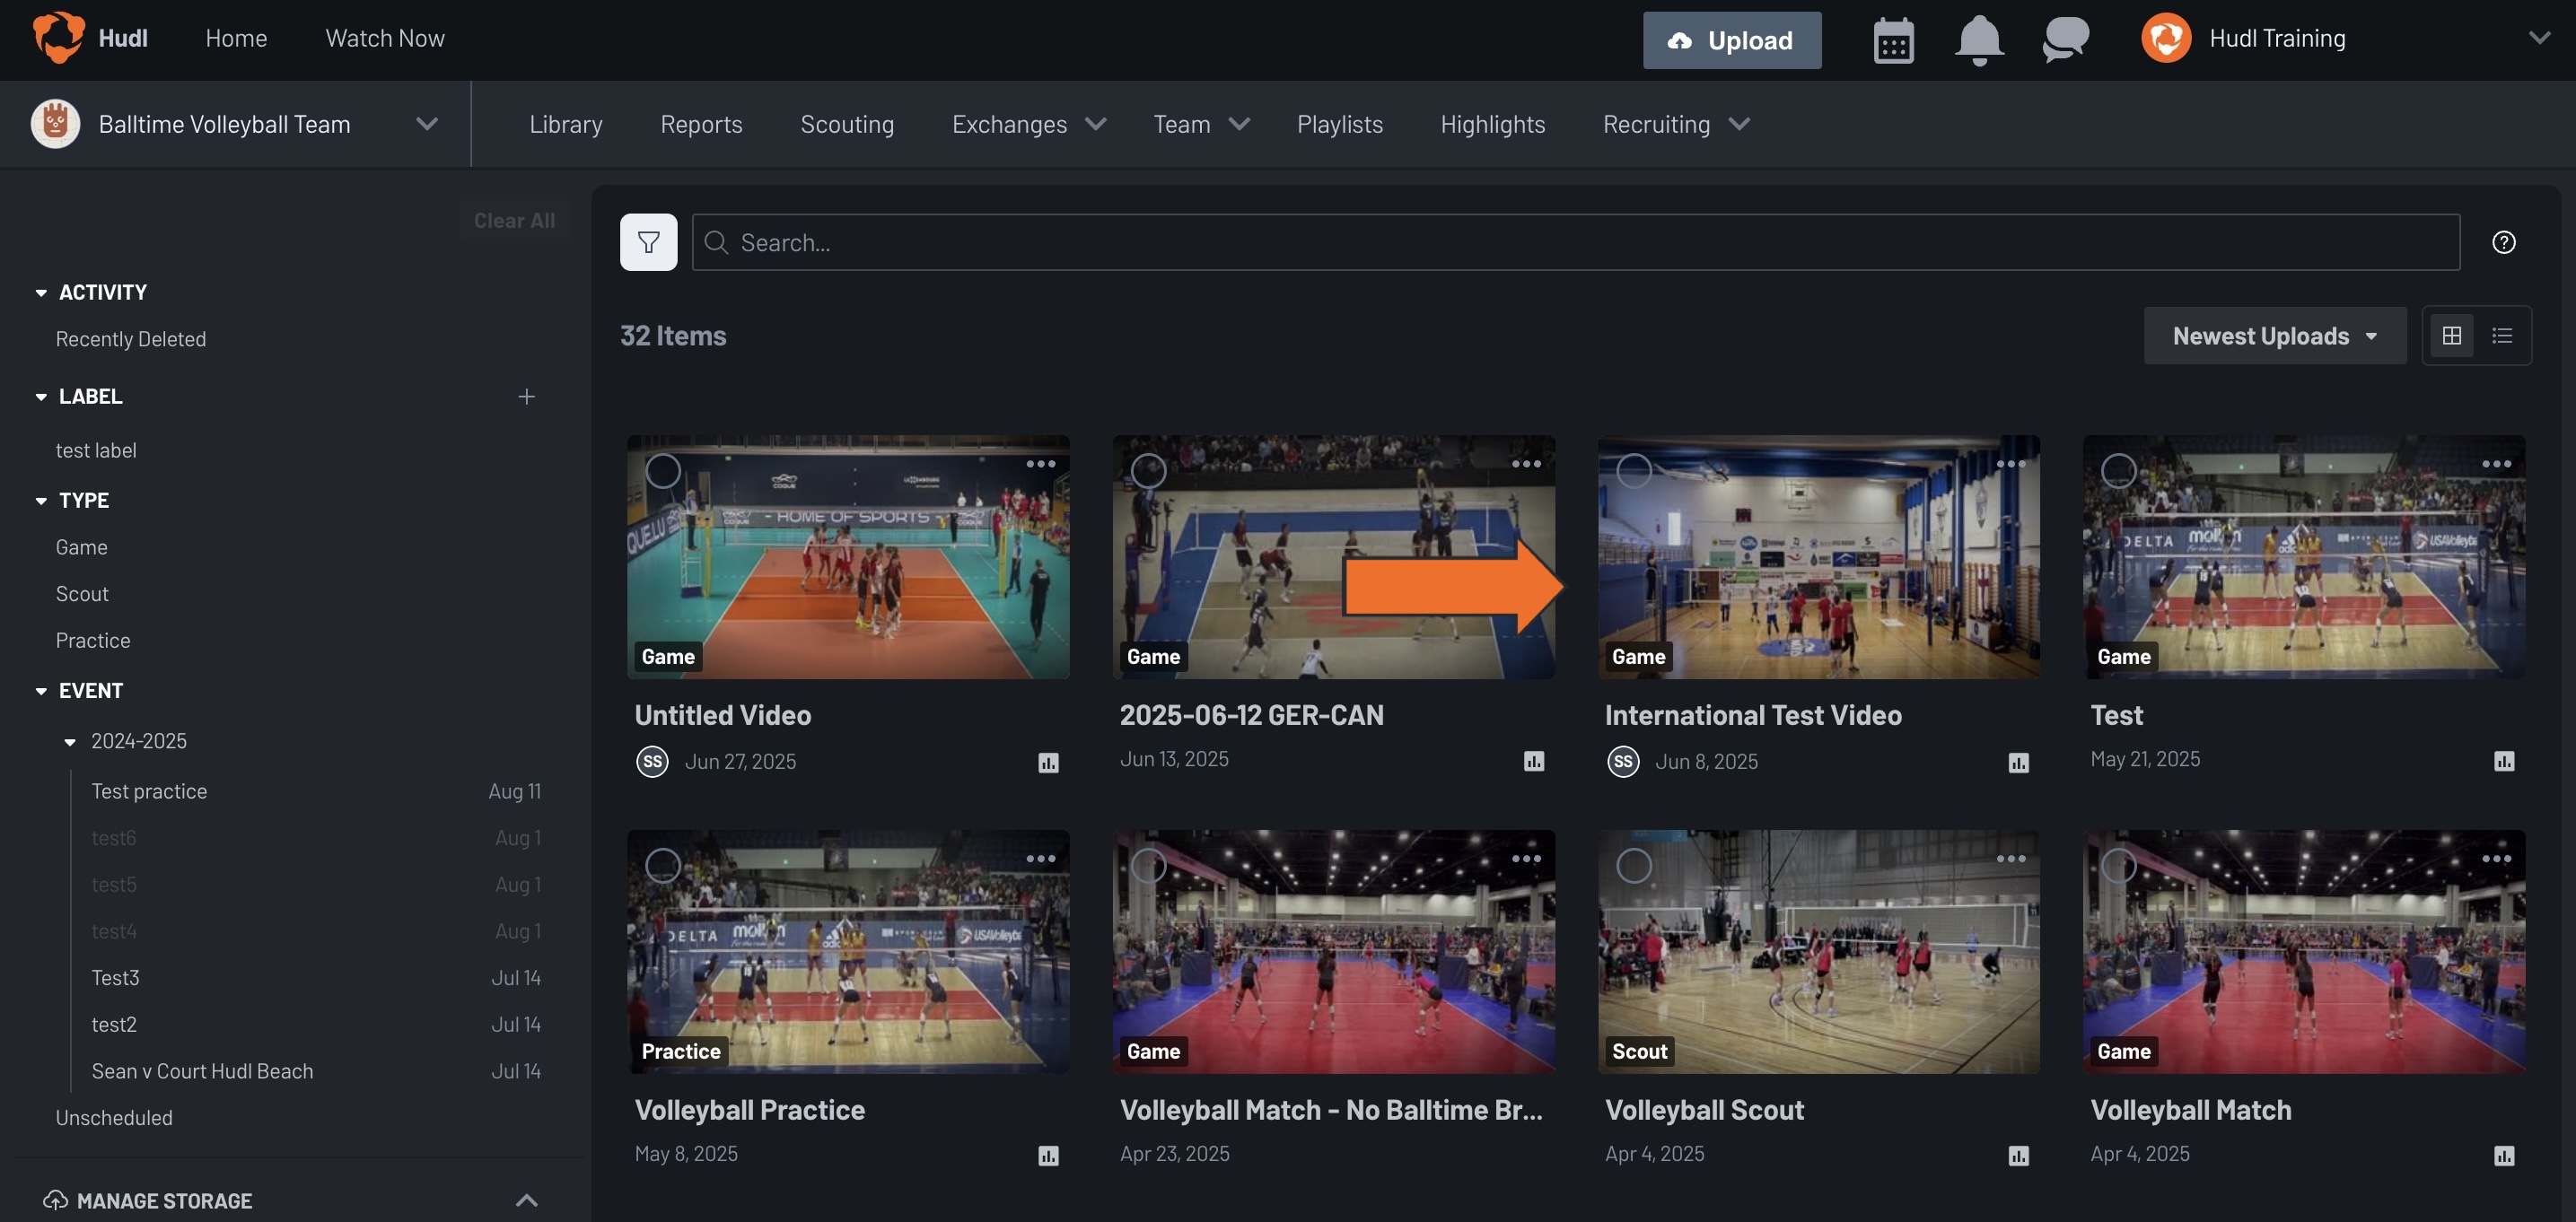This screenshot has height=1222, width=2576.
Task: Add a new label with plus icon
Action: point(526,397)
